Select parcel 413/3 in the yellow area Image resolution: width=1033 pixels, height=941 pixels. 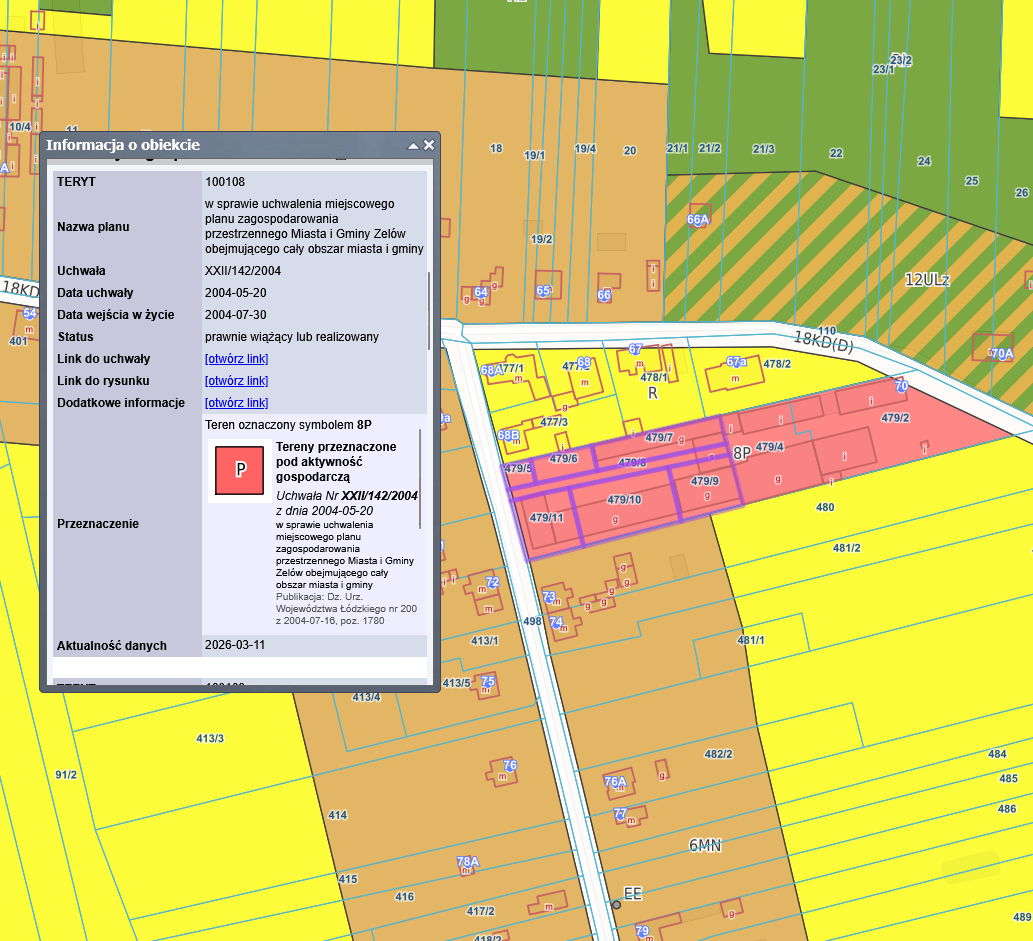[x=210, y=738]
